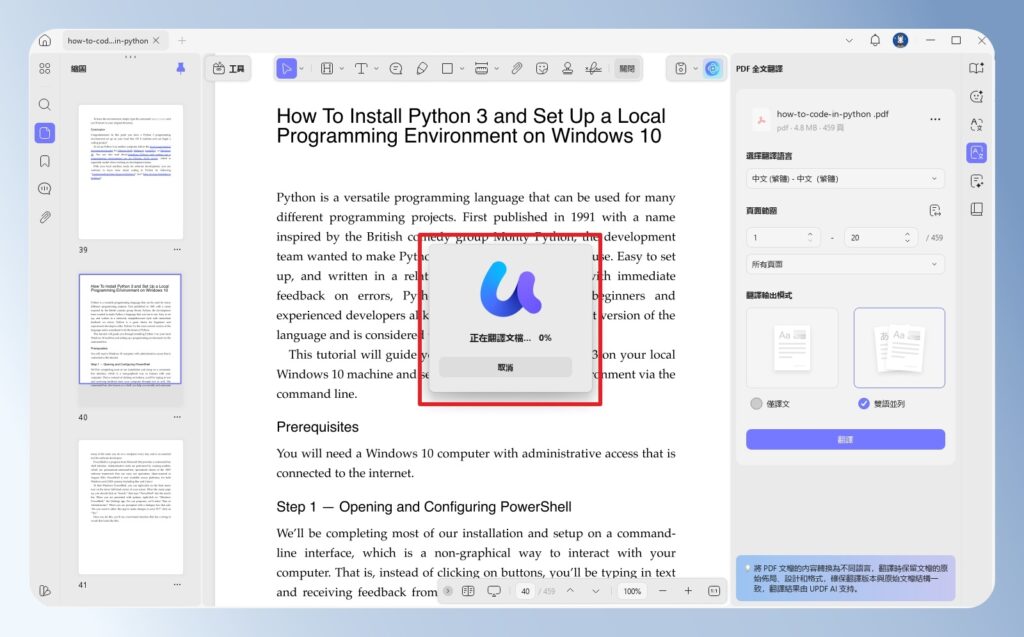Select the rectangle shape tool

(x=447, y=69)
